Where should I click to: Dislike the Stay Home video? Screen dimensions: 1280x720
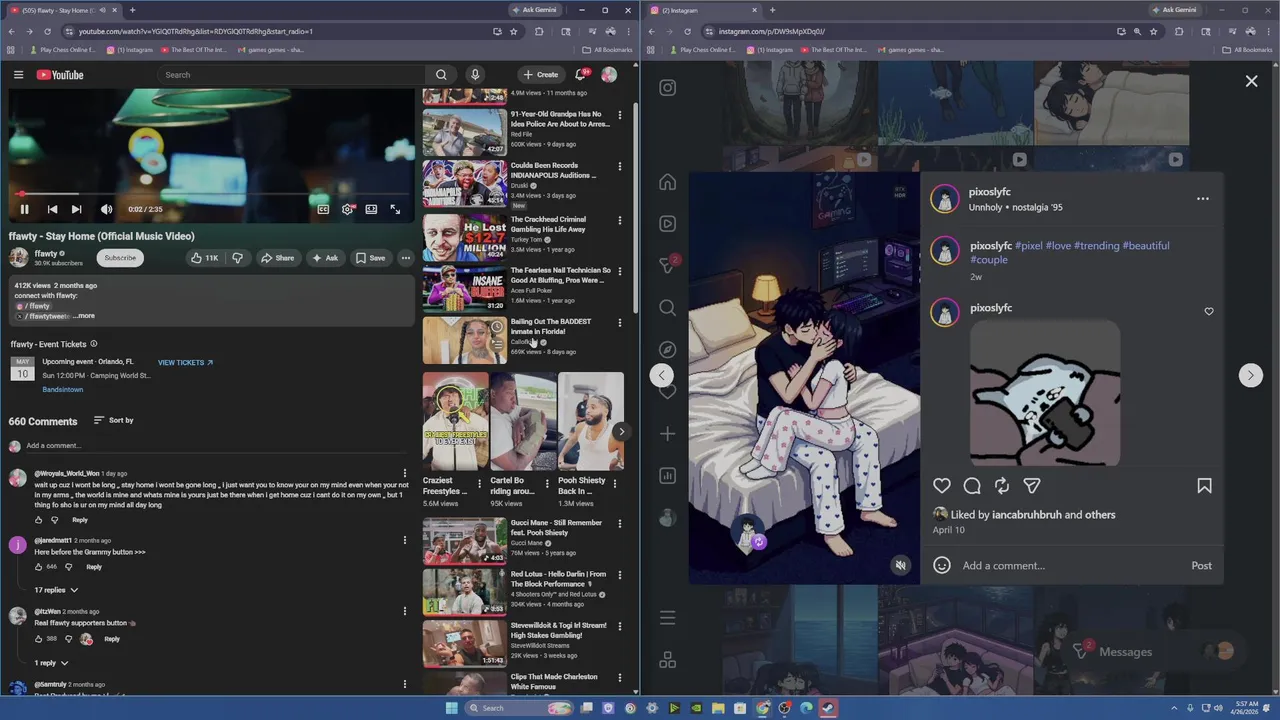coord(237,258)
